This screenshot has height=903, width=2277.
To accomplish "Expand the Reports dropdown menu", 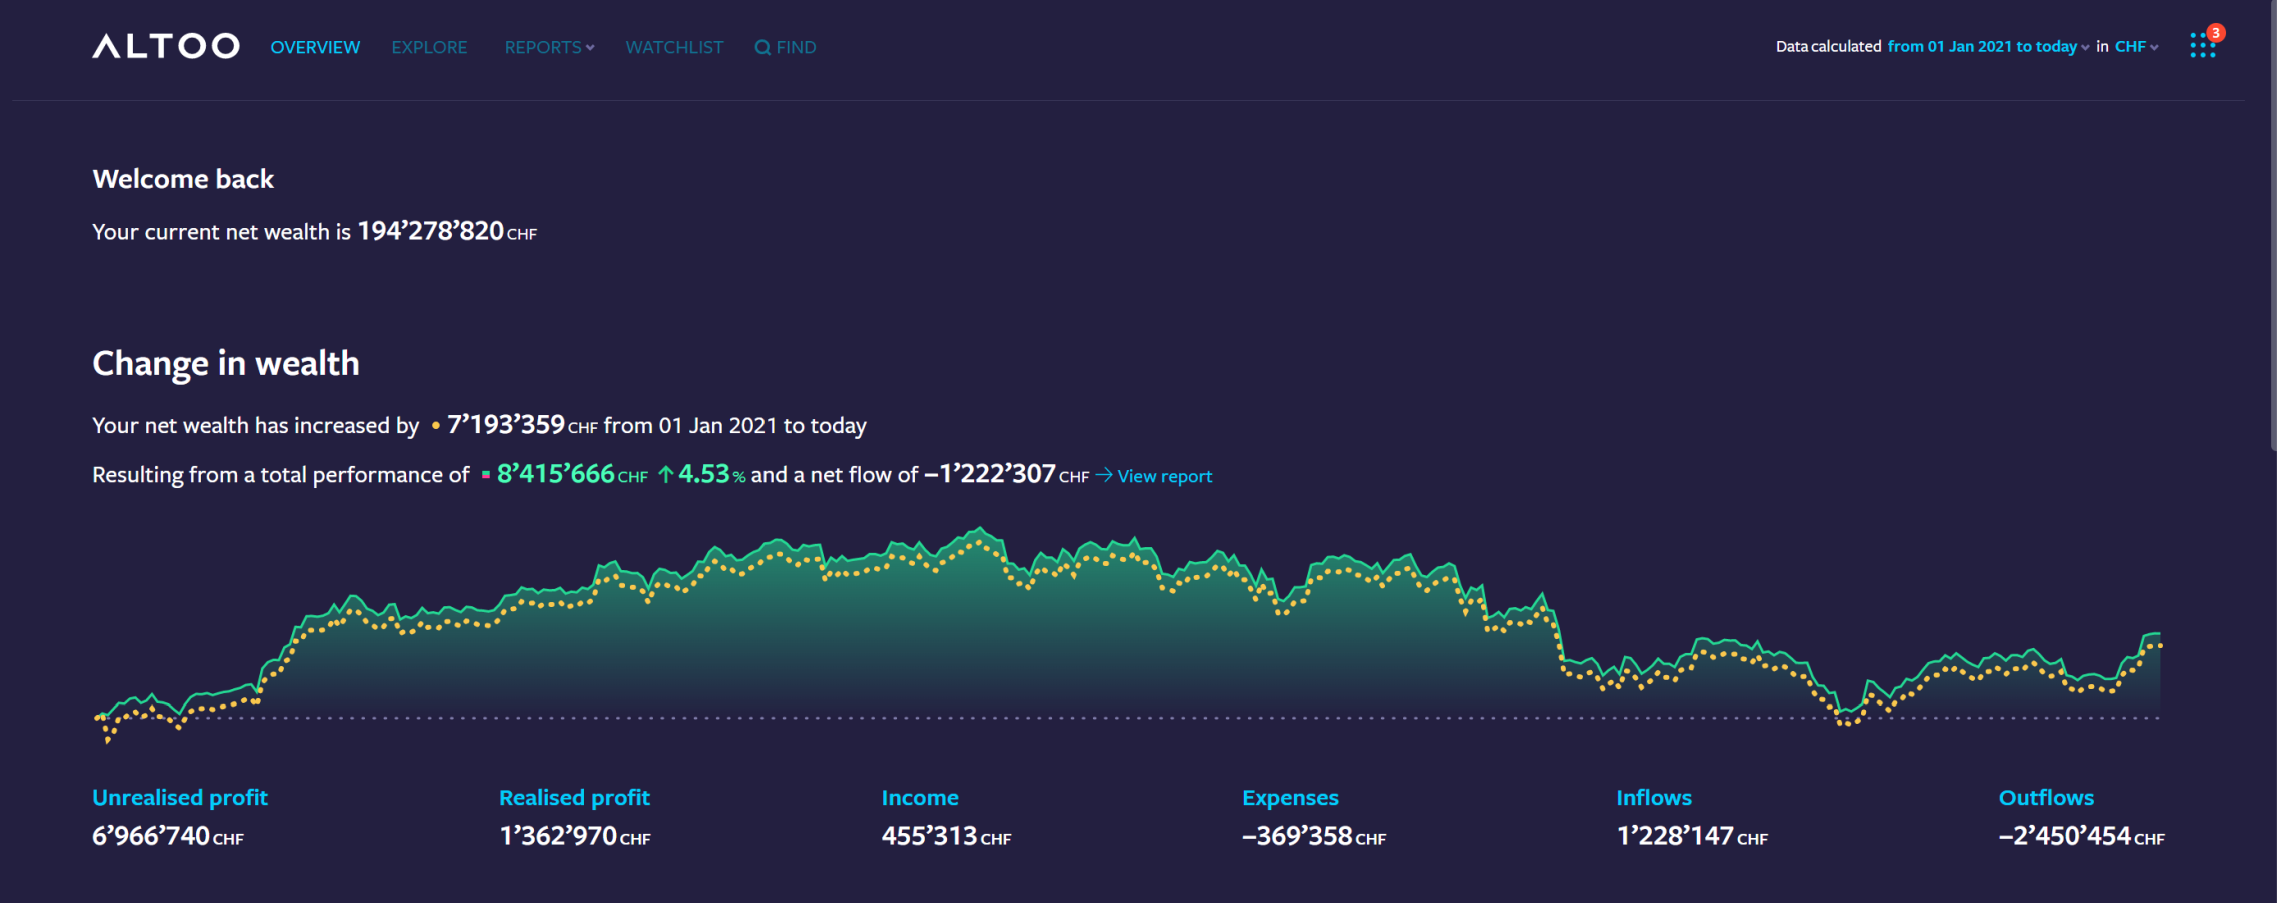I will point(549,47).
